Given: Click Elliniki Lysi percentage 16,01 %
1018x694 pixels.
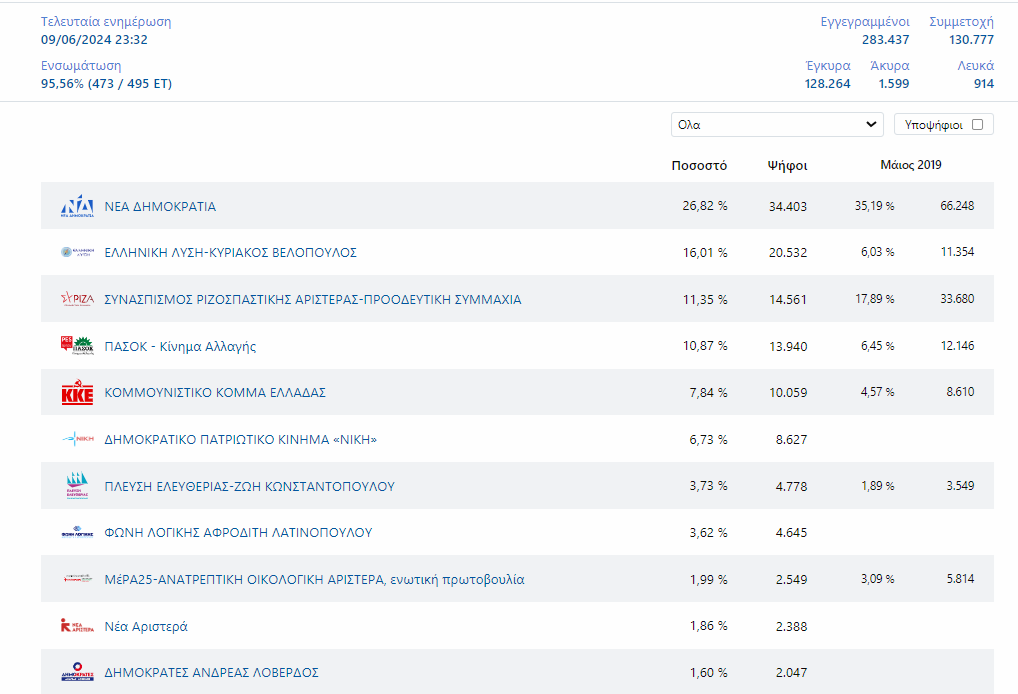Looking at the screenshot, I should point(705,253).
